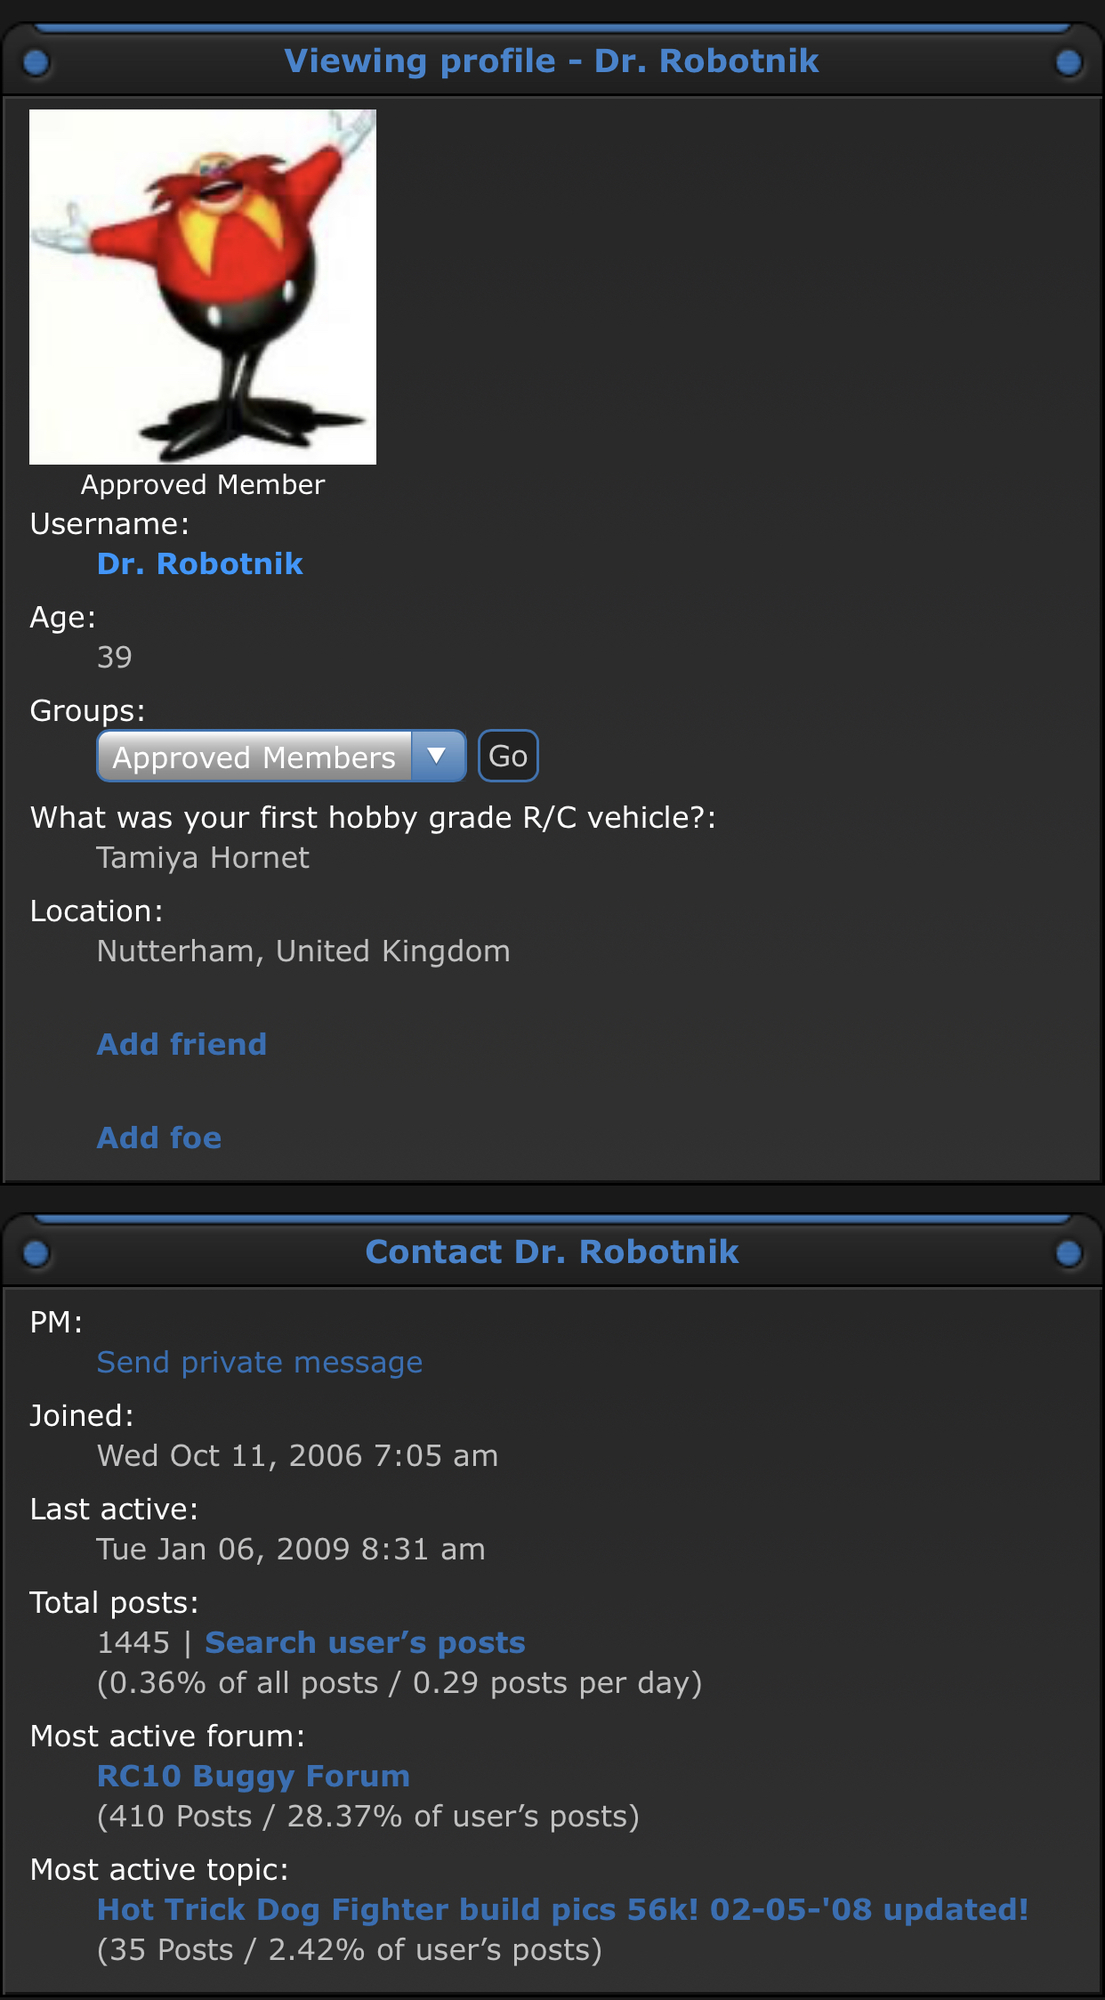Click the Add friend link
Screen dimensions: 1105x2000
pyautogui.click(x=182, y=1044)
